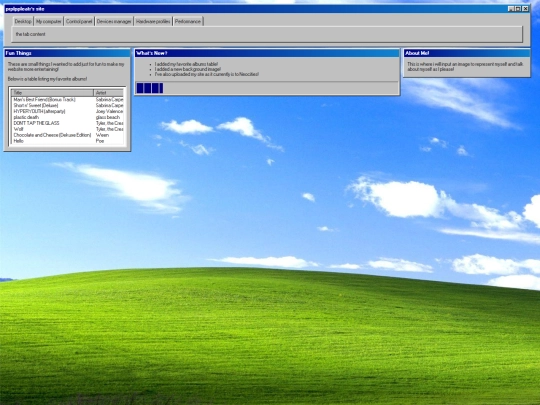Click the table listing favorite albums sentence
The height and width of the screenshot is (405, 540).
click(x=47, y=79)
